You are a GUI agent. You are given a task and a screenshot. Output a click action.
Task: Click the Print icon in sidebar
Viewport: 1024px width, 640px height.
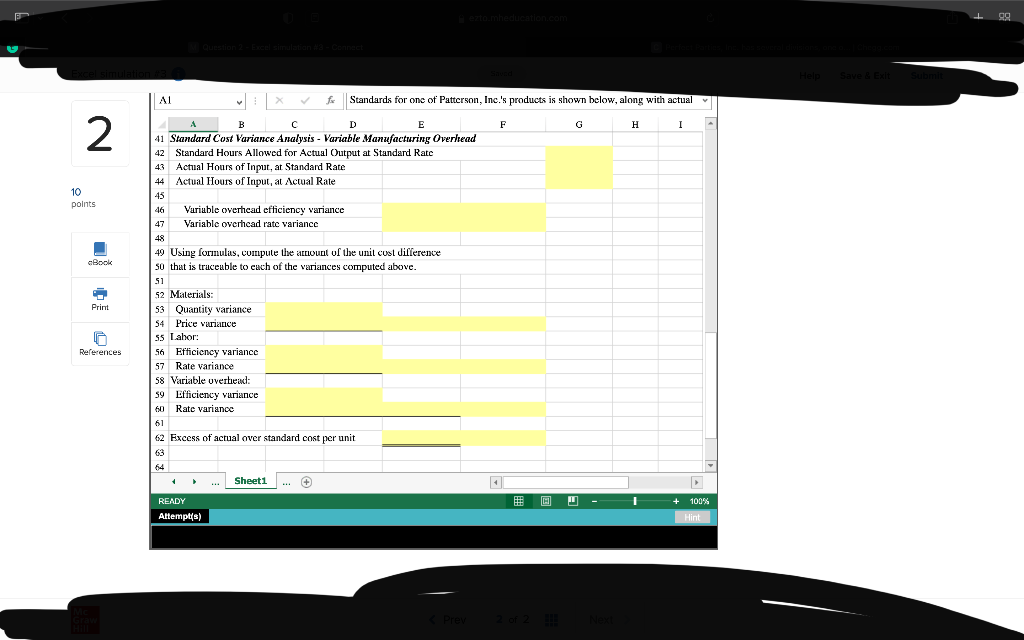[x=99, y=299]
